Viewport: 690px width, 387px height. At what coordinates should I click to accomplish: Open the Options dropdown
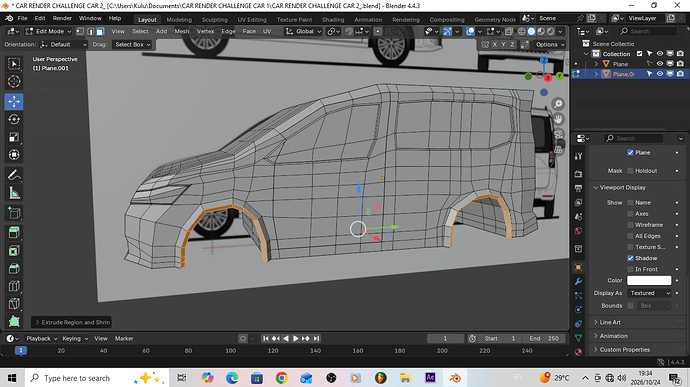tap(550, 44)
